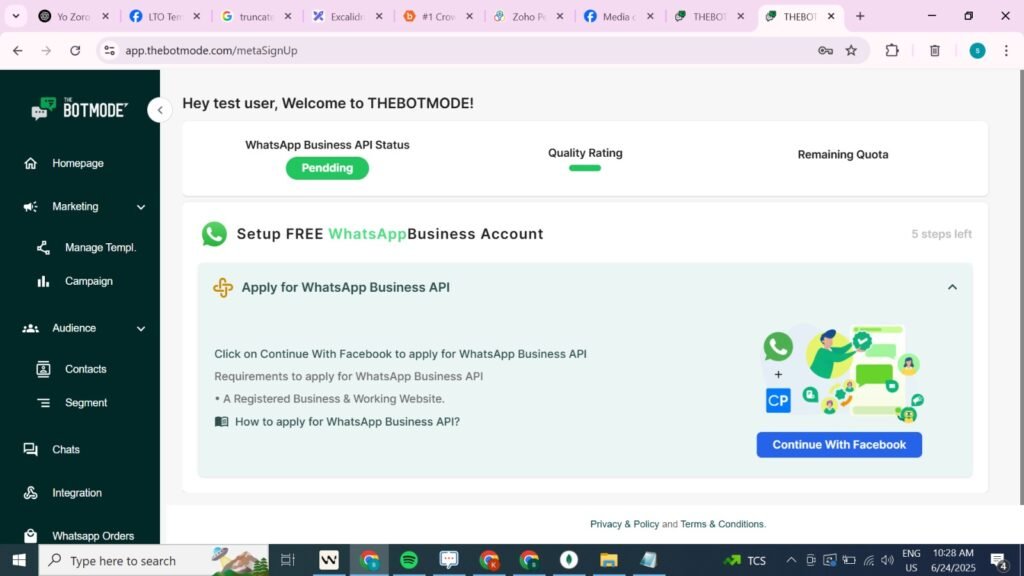Click the Audience people icon
Viewport: 1024px width, 576px height.
click(31, 328)
